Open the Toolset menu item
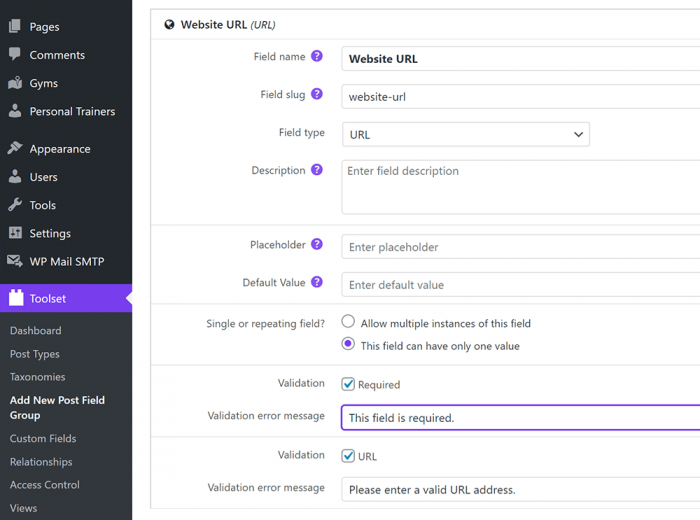This screenshot has width=700, height=520. point(66,298)
